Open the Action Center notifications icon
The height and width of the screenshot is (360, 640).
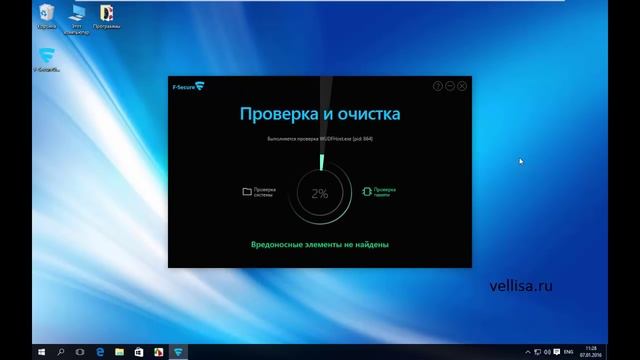[557, 352]
